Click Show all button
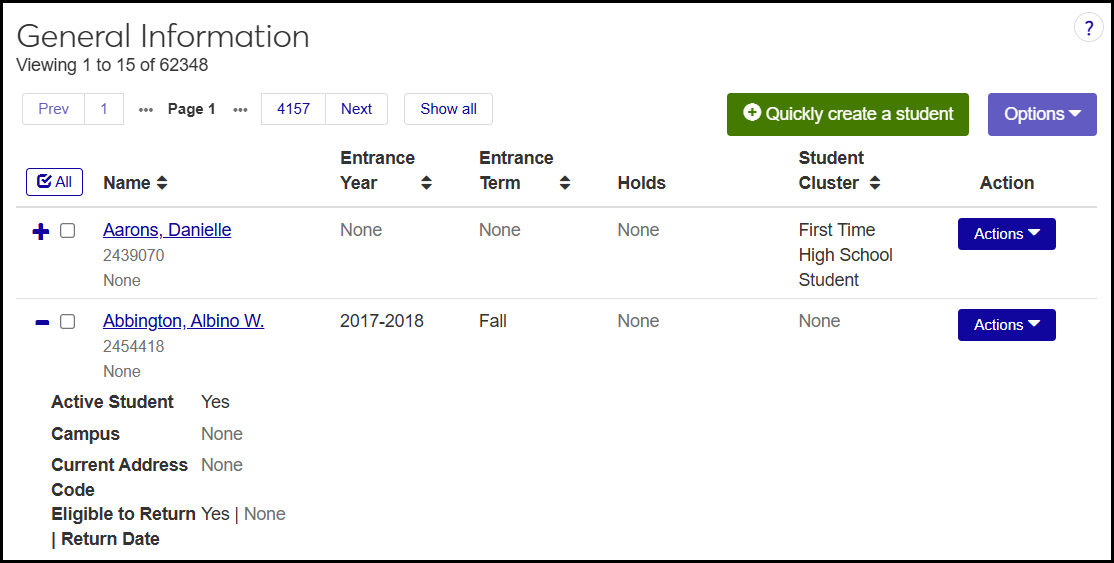Image resolution: width=1114 pixels, height=563 pixels. (448, 109)
